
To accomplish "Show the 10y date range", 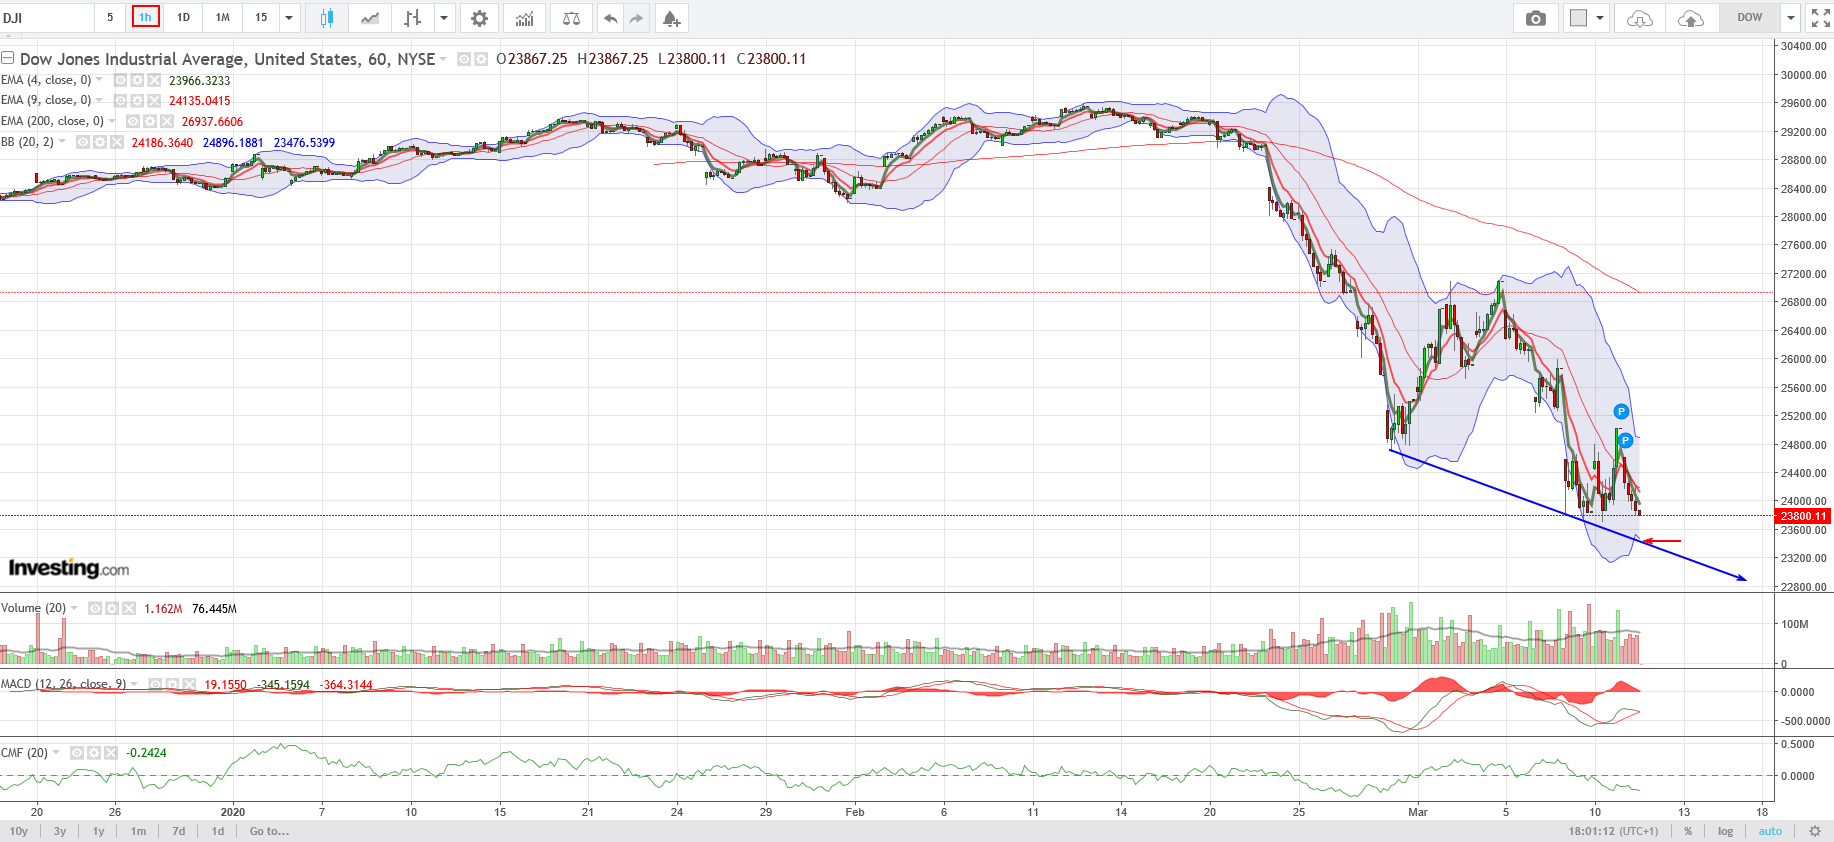I will [x=19, y=831].
